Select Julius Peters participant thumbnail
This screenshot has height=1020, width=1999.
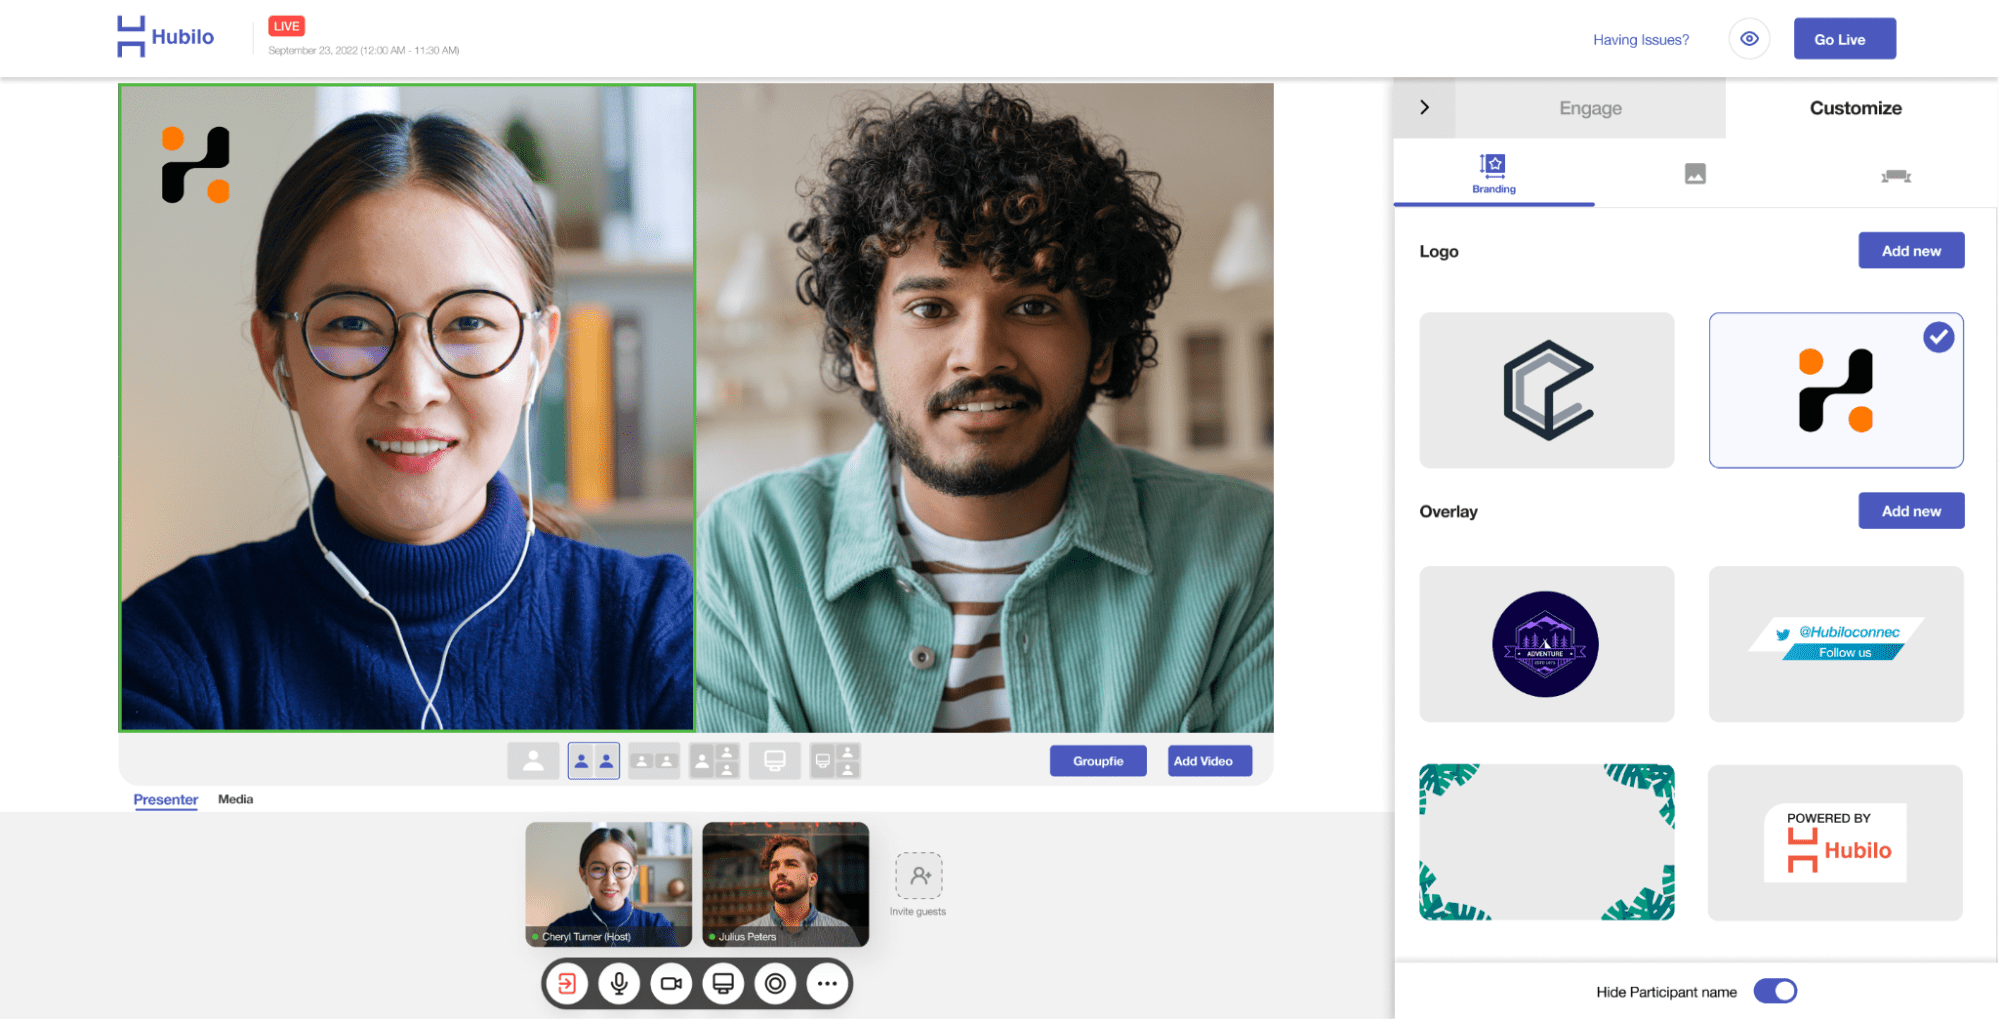coord(785,883)
